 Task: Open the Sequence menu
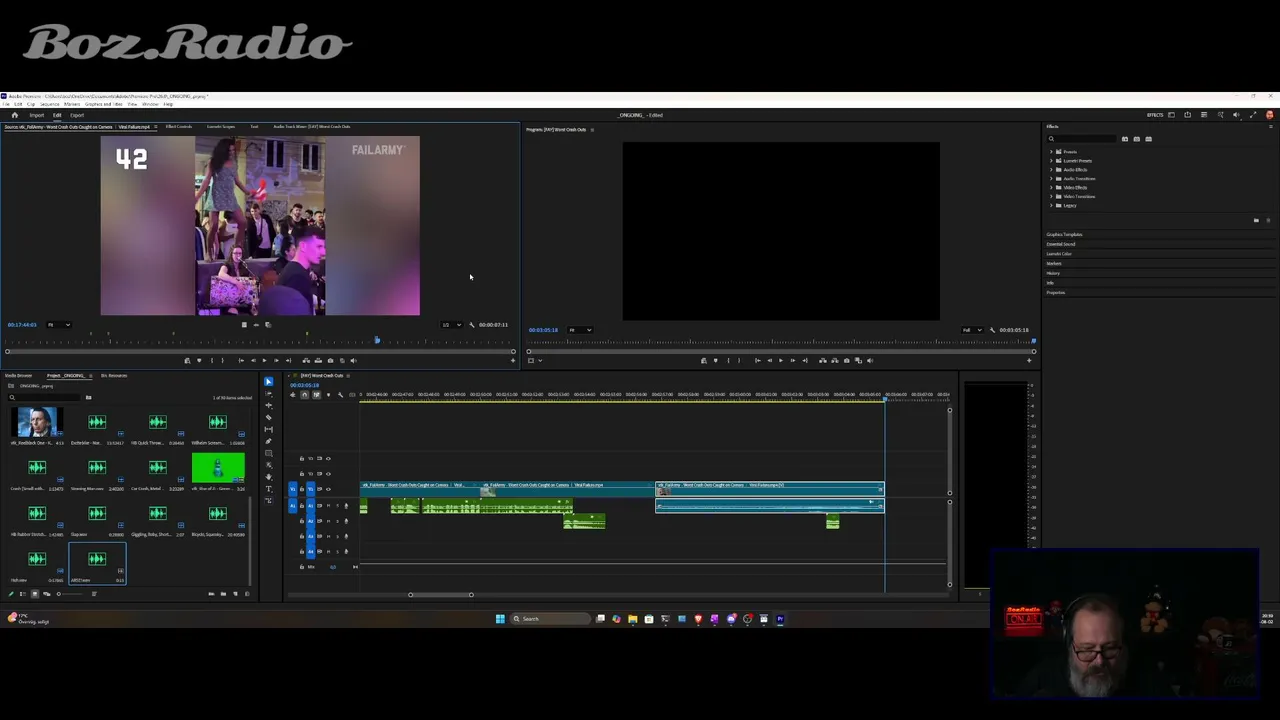tap(50, 104)
